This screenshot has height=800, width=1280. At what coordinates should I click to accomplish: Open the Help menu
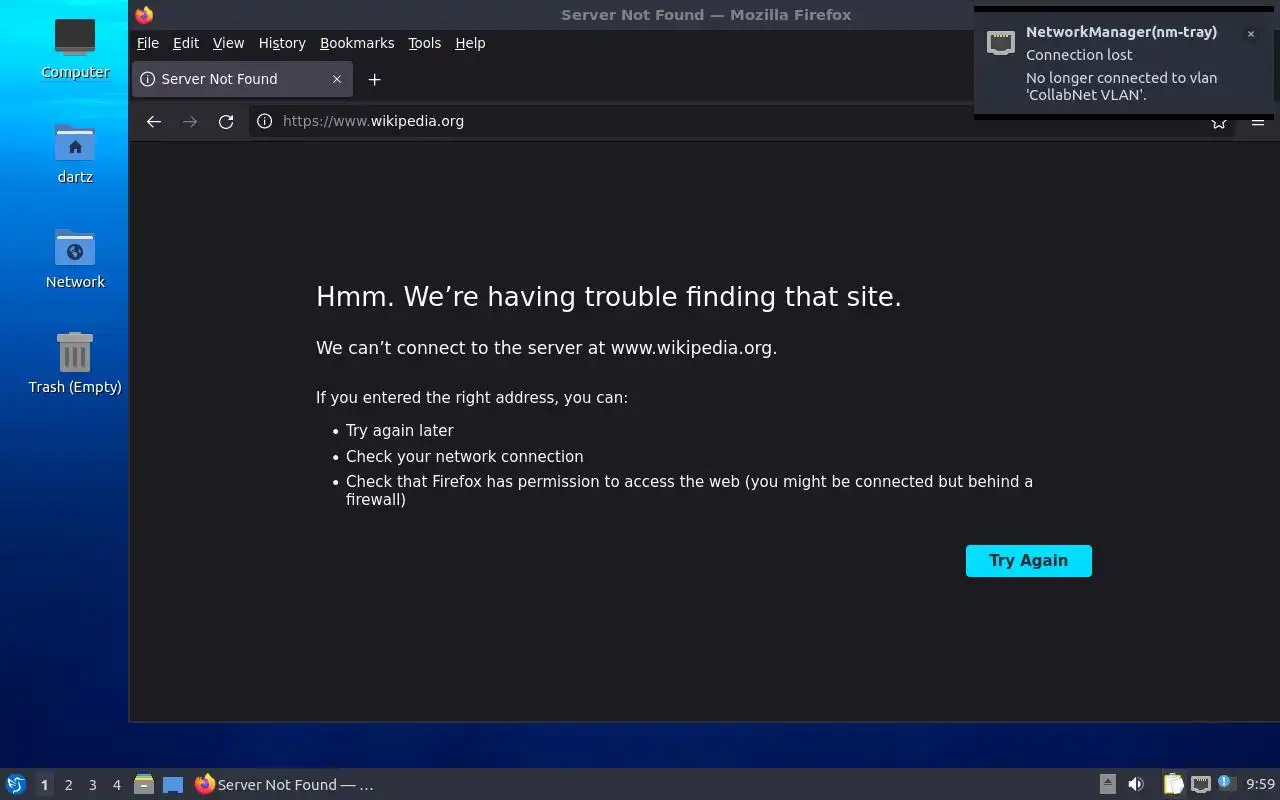click(470, 43)
